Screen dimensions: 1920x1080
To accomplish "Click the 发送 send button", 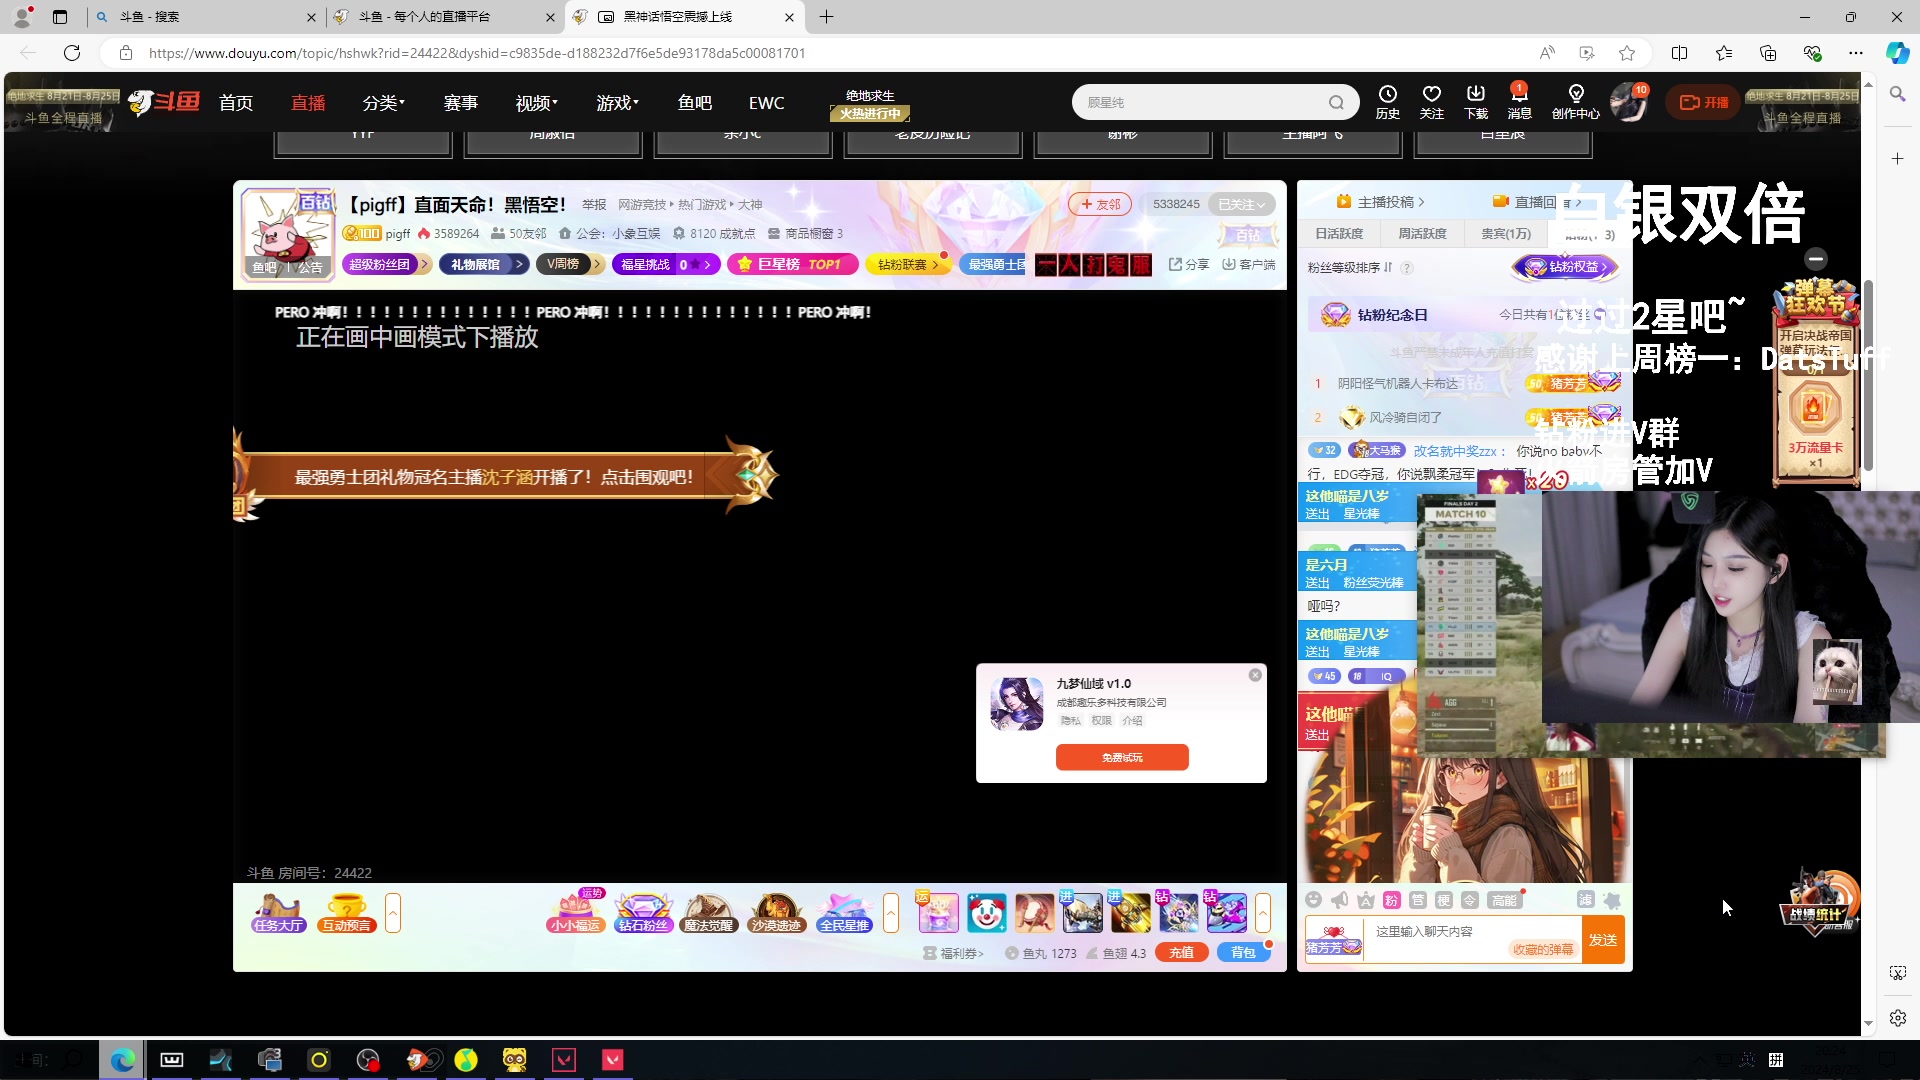I will click(x=1603, y=940).
